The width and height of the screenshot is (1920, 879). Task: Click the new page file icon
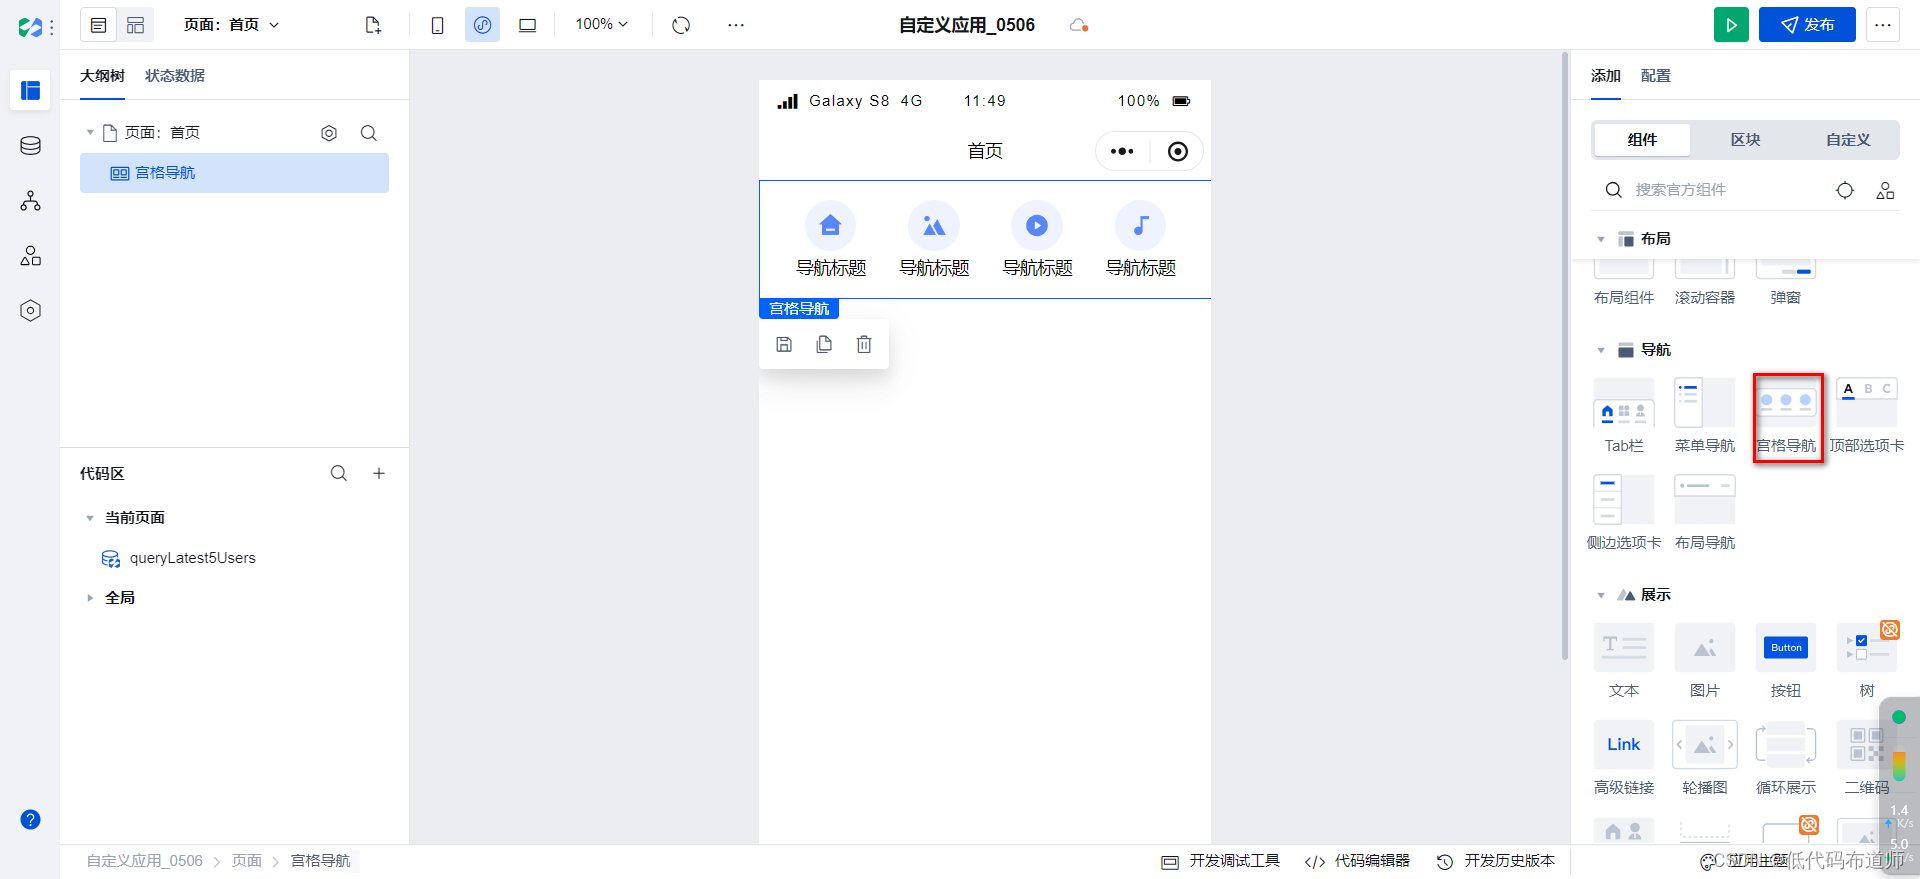(373, 25)
